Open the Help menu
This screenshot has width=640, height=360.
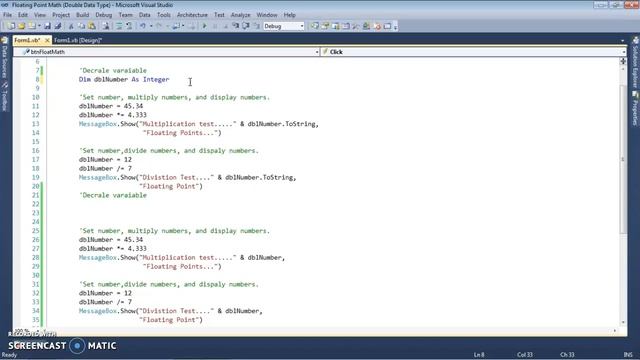[x=289, y=15]
